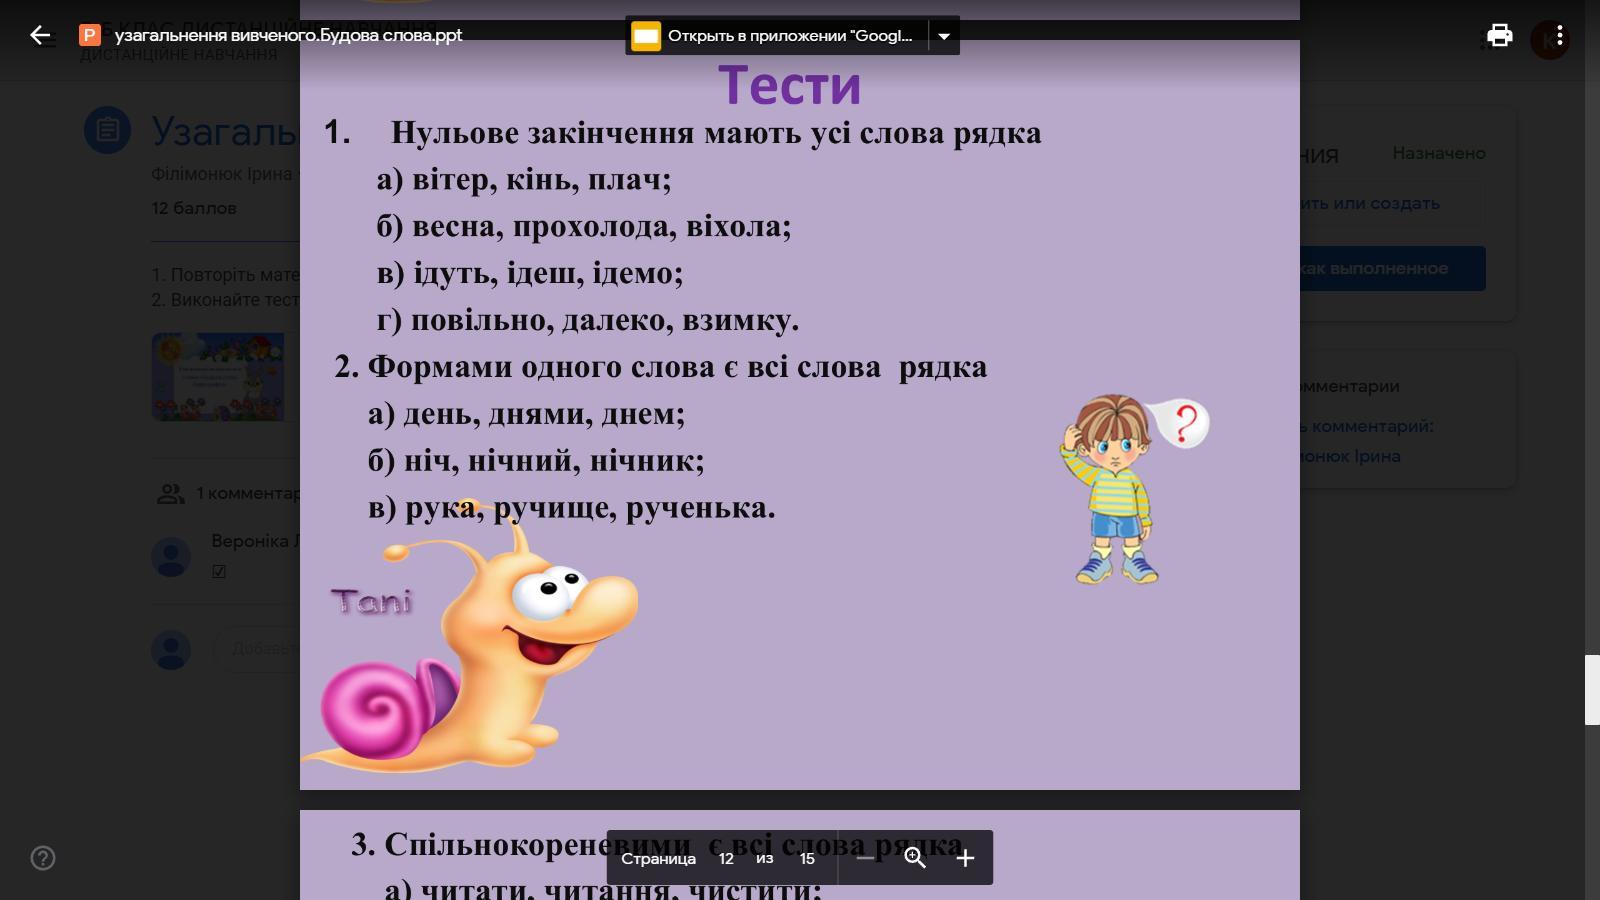Click question 2 text 'Формами одного слова є всі слова рядка'
The height and width of the screenshot is (900, 1600).
coord(677,367)
